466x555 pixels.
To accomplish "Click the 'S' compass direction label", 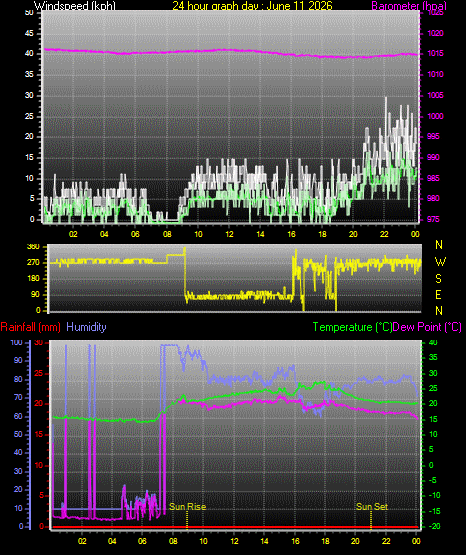I will 438,279.
